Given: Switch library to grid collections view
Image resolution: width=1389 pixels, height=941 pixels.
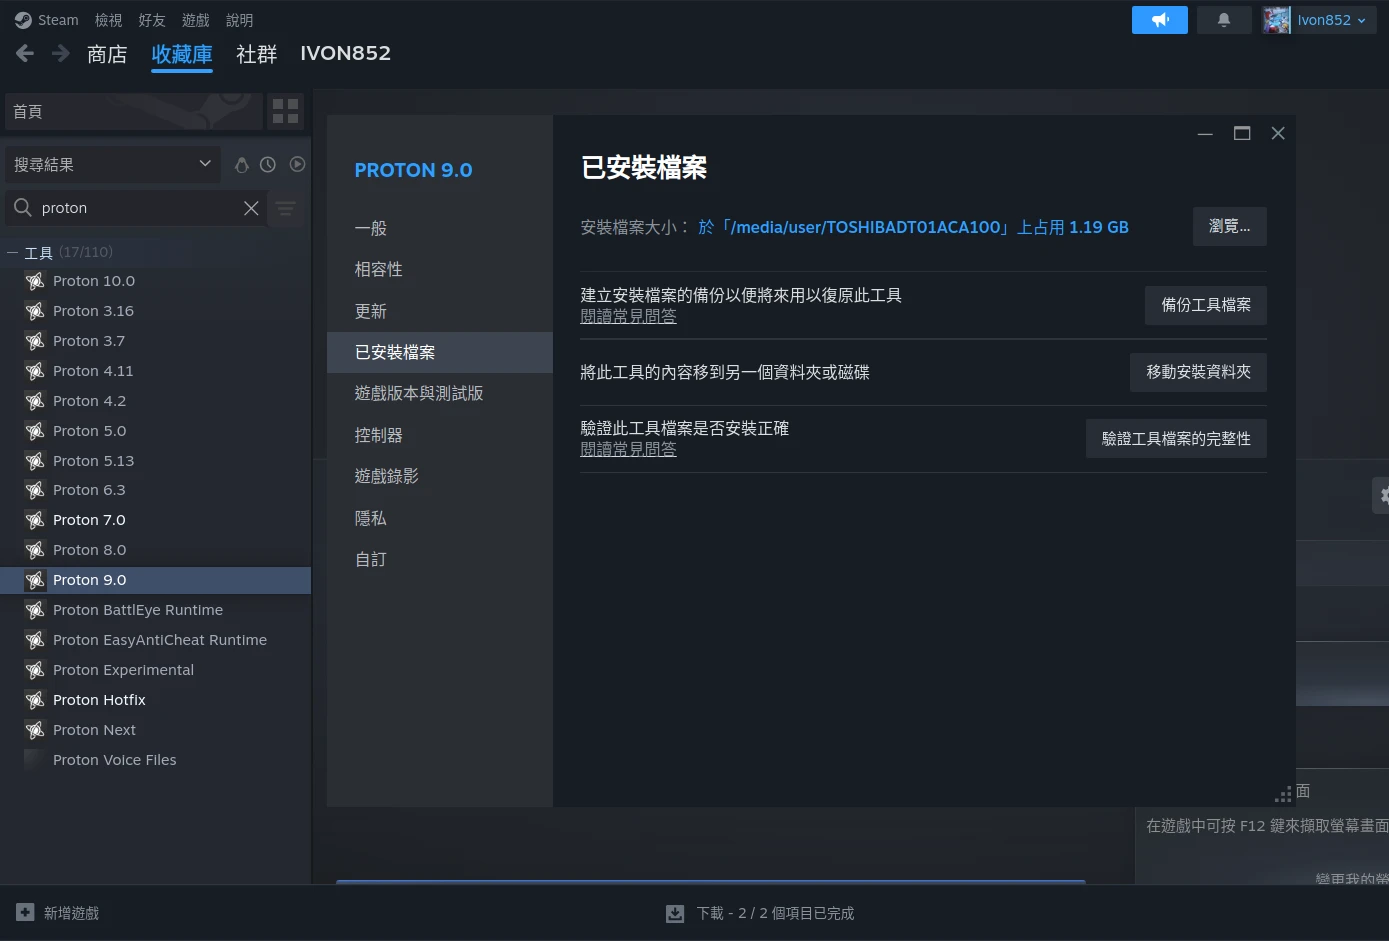Looking at the screenshot, I should click(286, 111).
